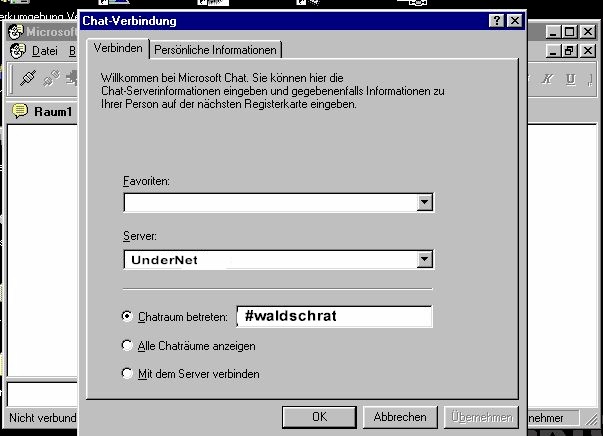Select Mit dem Server verbinden option
Image resolution: width=603 pixels, height=436 pixels.
point(127,373)
